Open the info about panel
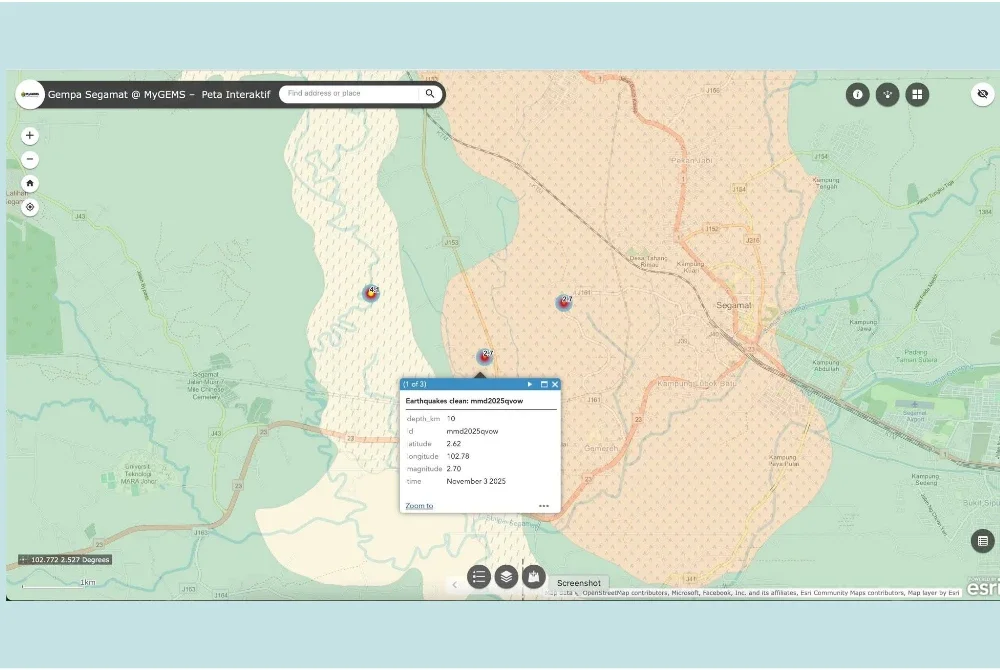 point(857,95)
